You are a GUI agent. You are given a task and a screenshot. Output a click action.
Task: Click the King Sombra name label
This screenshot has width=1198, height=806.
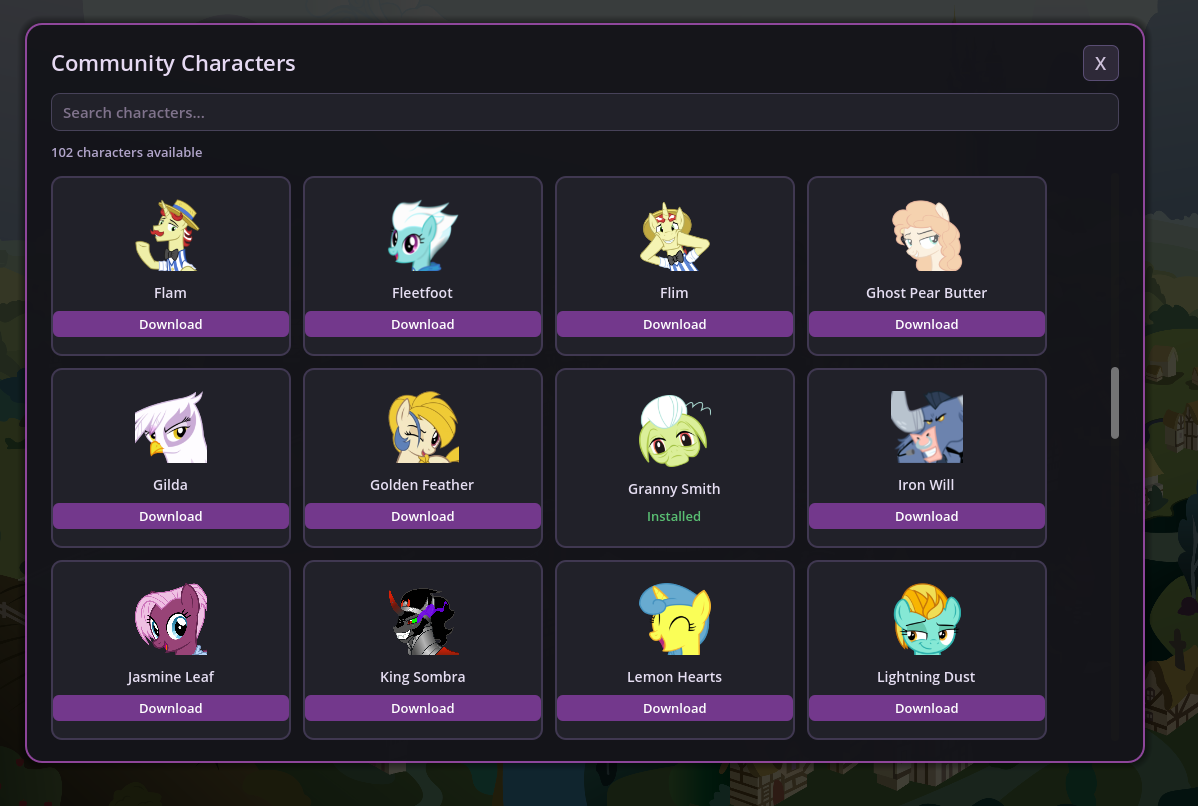point(423,676)
